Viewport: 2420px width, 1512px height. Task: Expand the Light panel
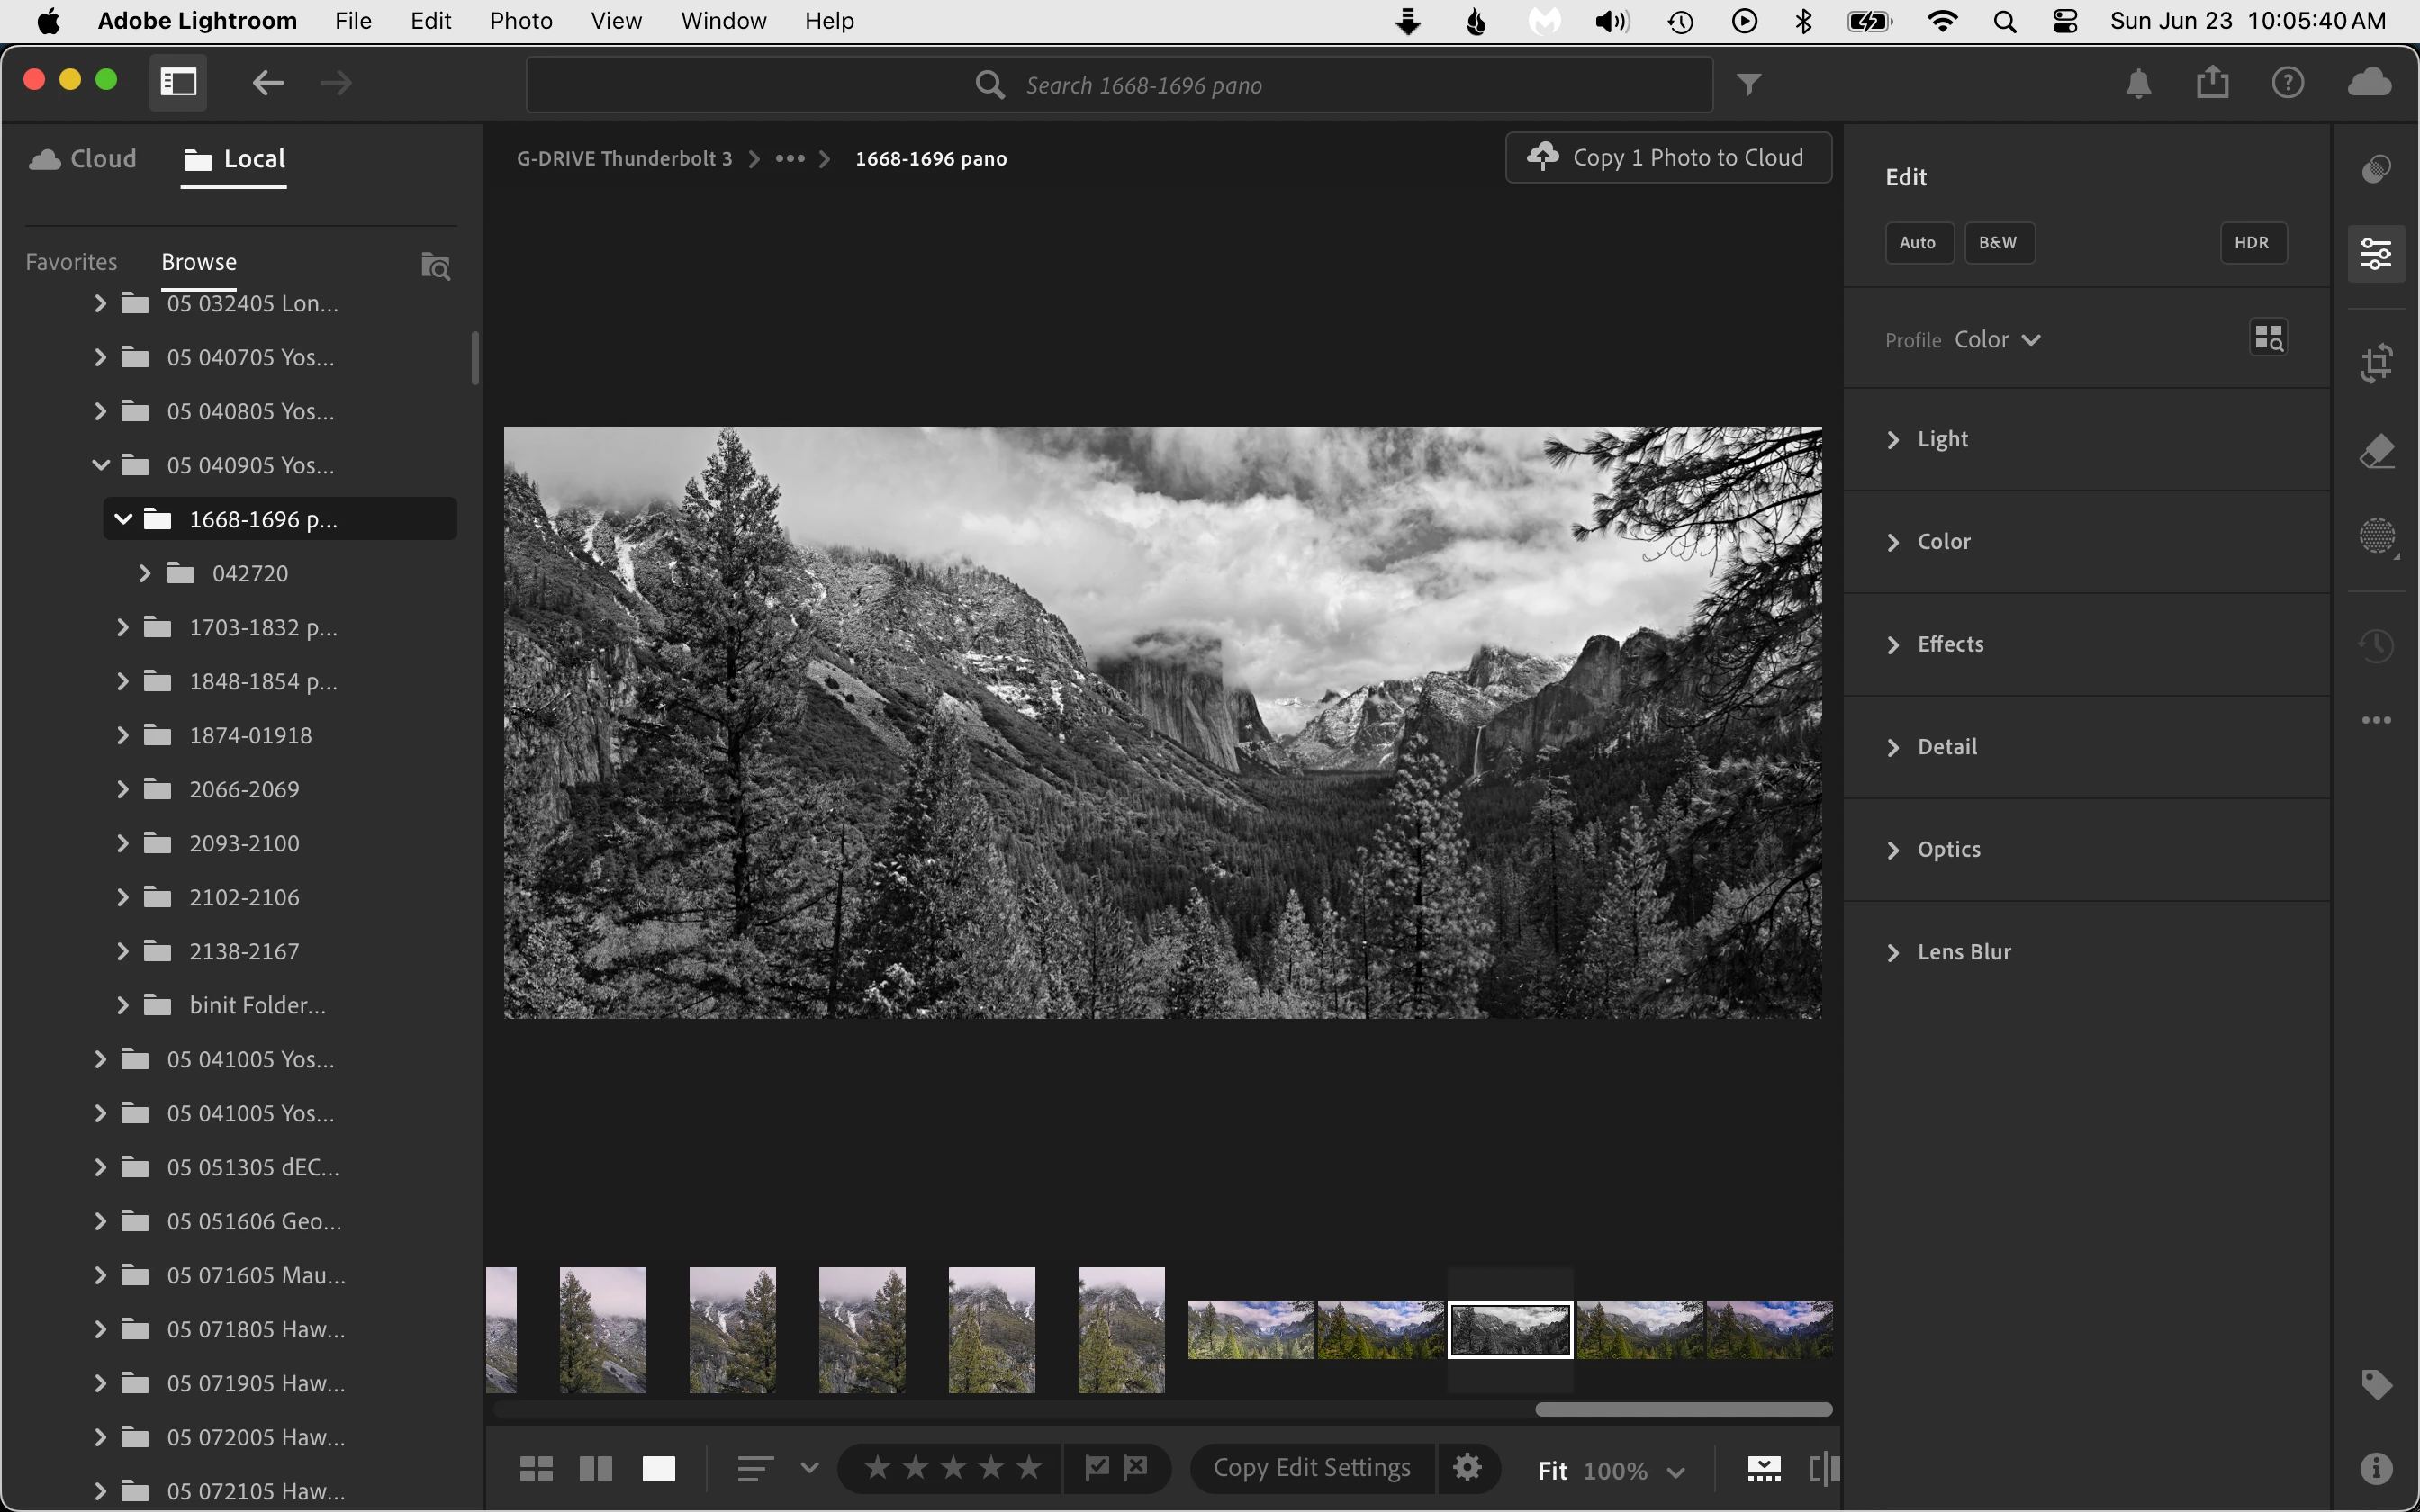point(1942,439)
